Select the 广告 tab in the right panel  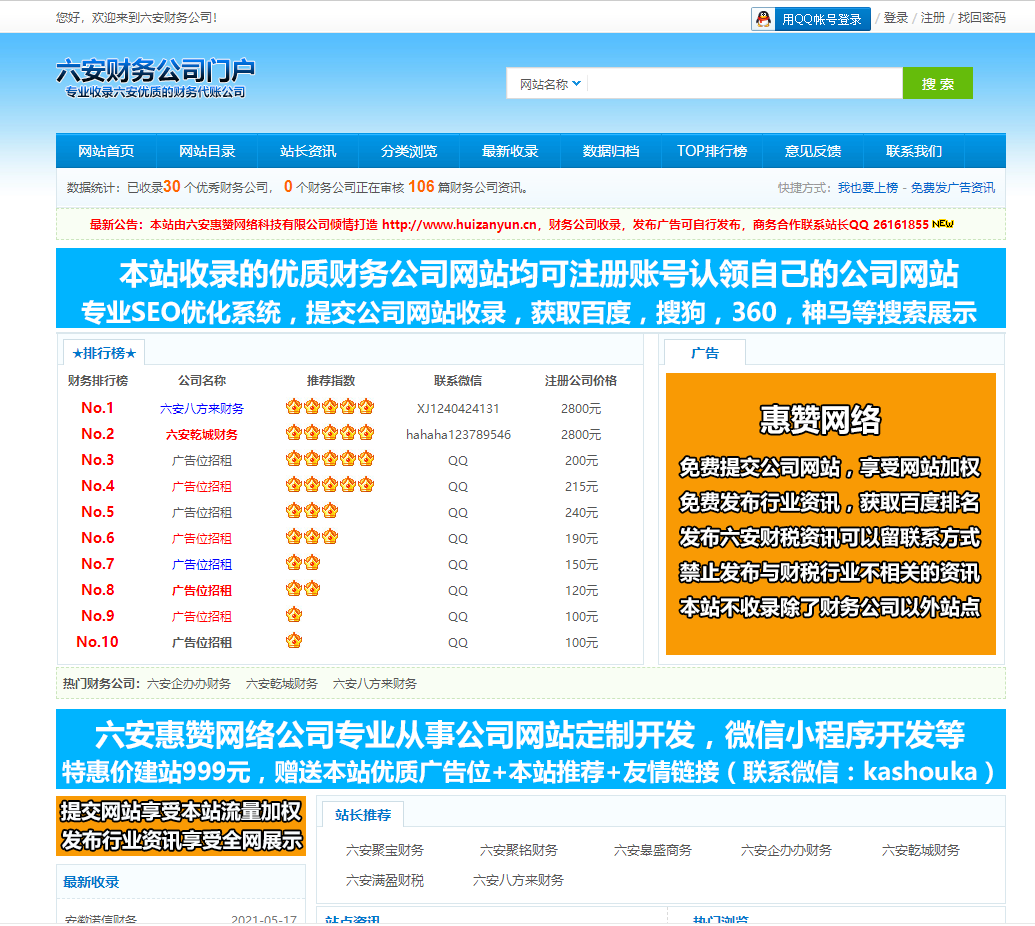coord(705,353)
